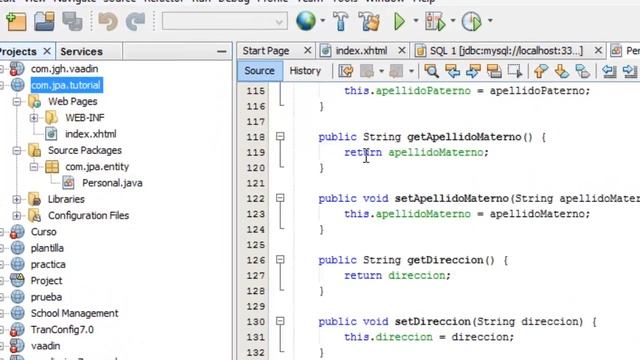640x360 pixels.
Task: Expand the WEB-INF folder node
Action: [34, 118]
